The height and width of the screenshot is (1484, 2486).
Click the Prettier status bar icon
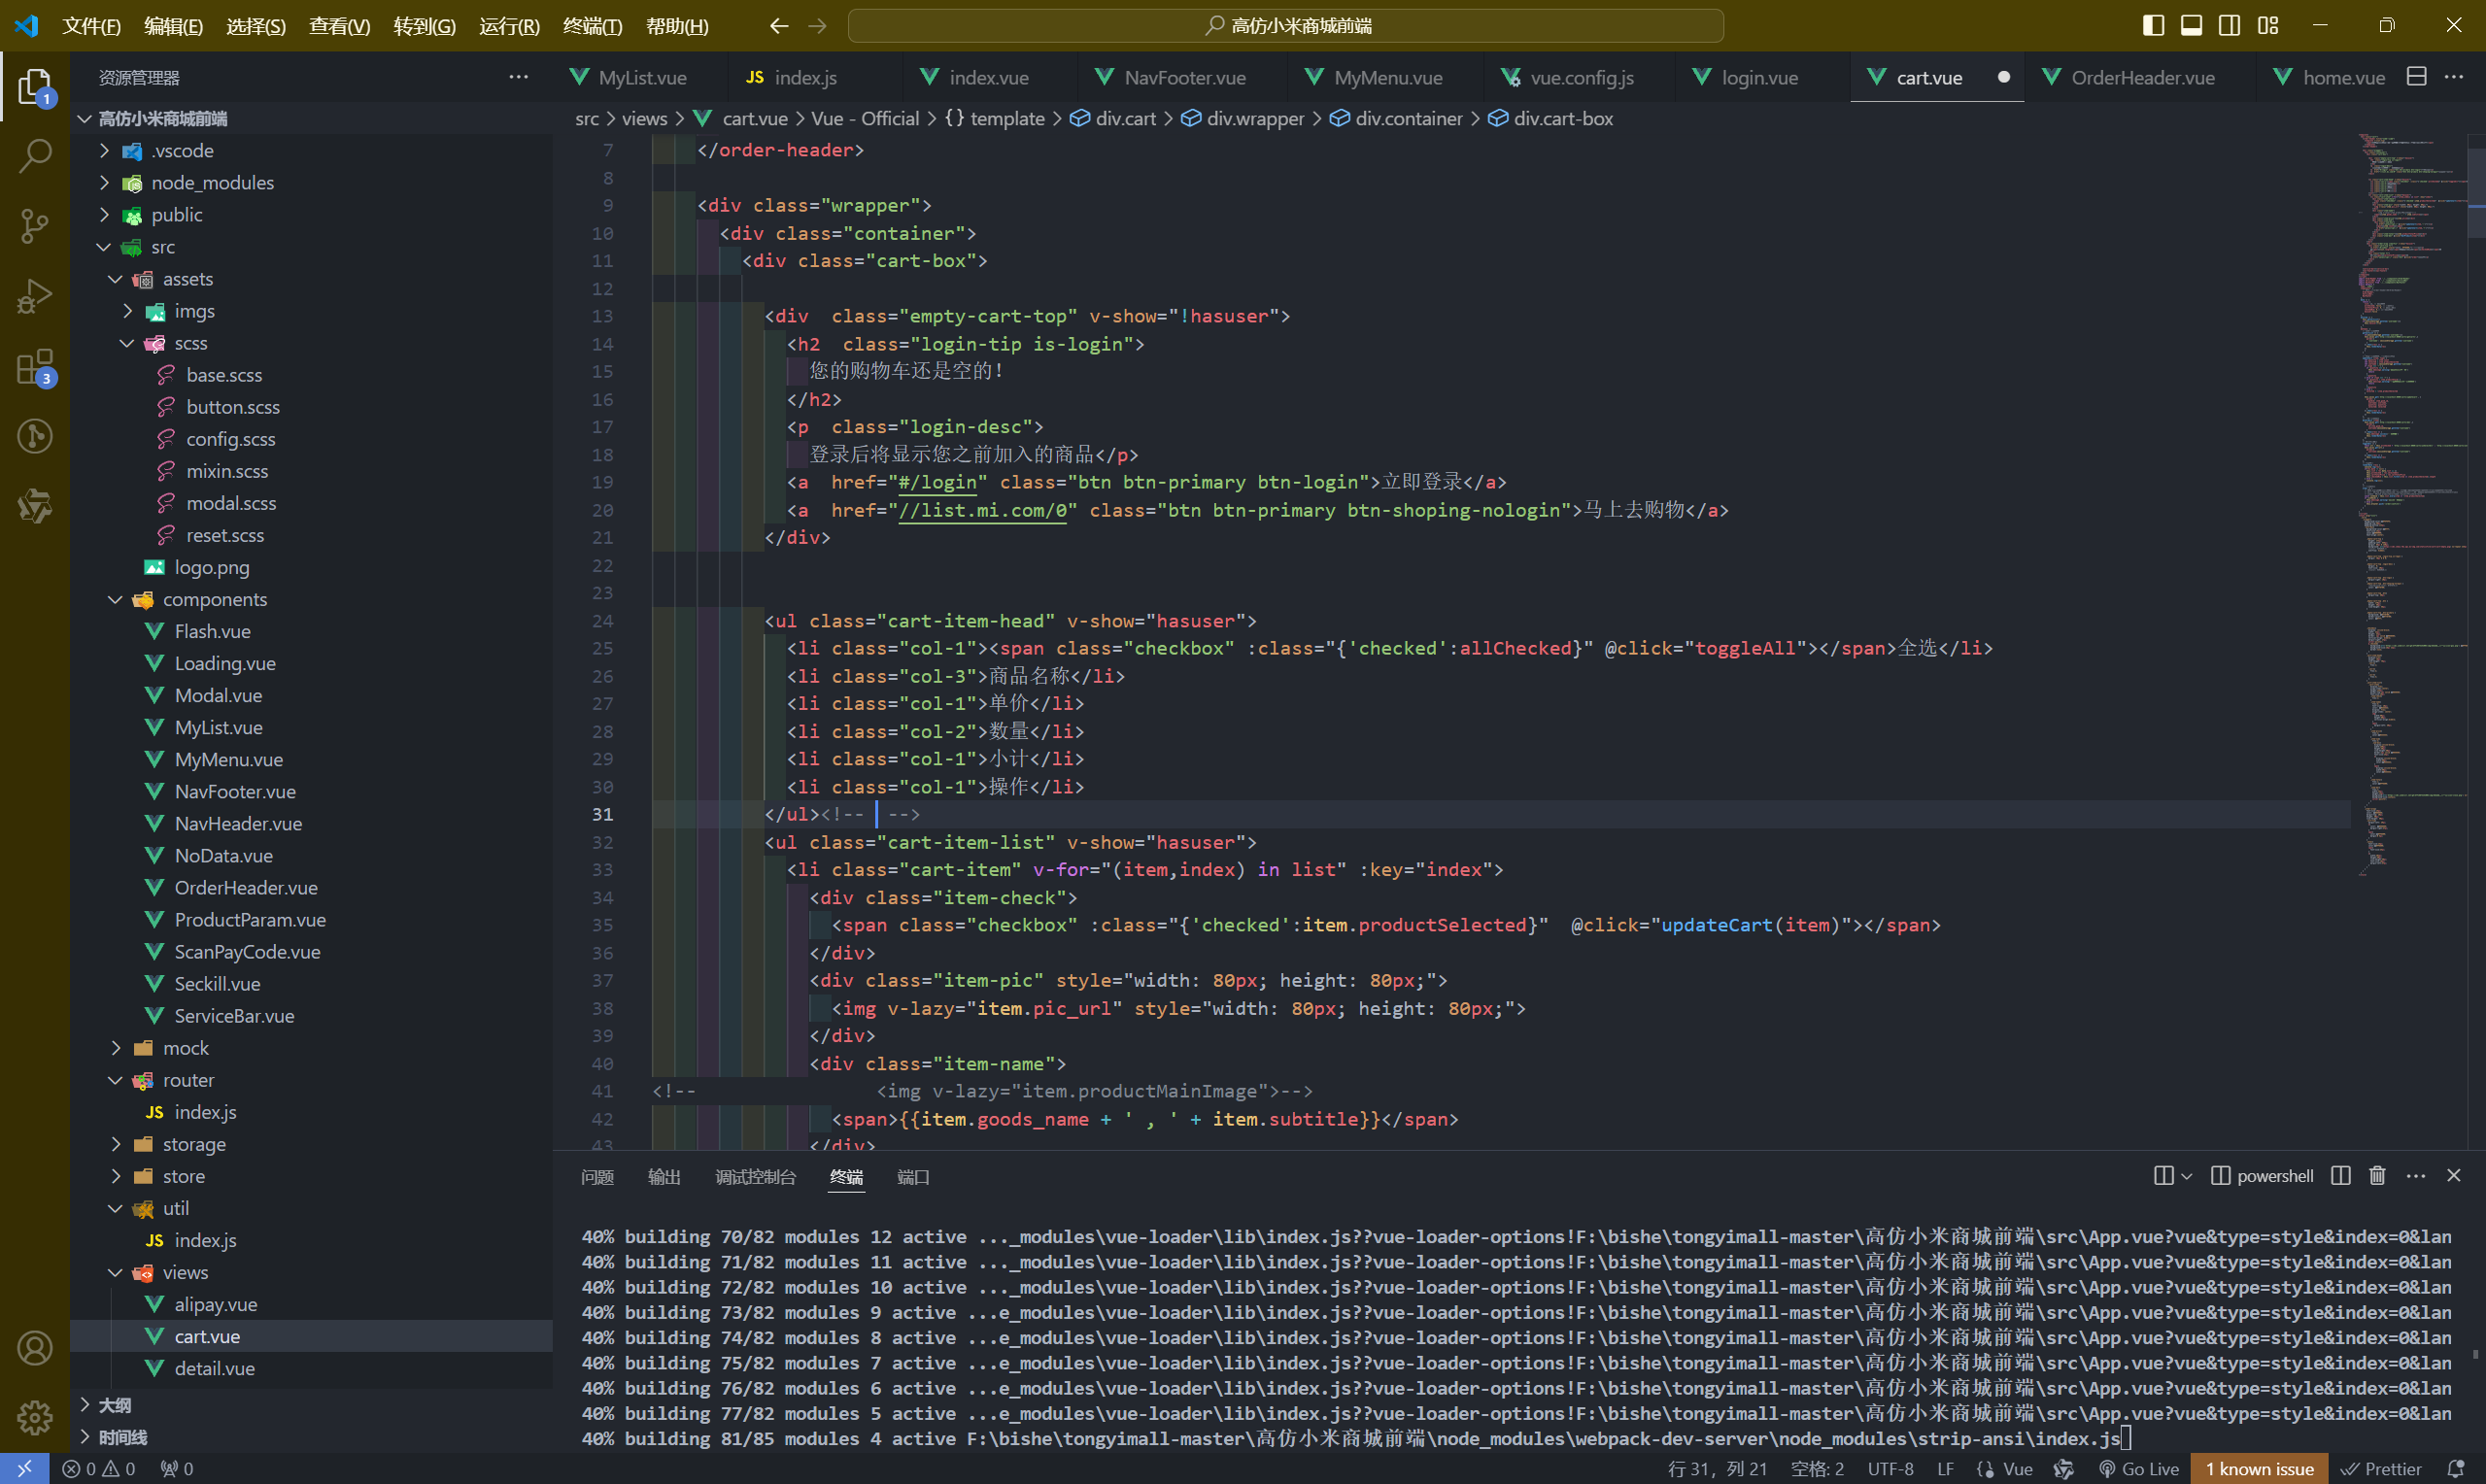2394,1468
